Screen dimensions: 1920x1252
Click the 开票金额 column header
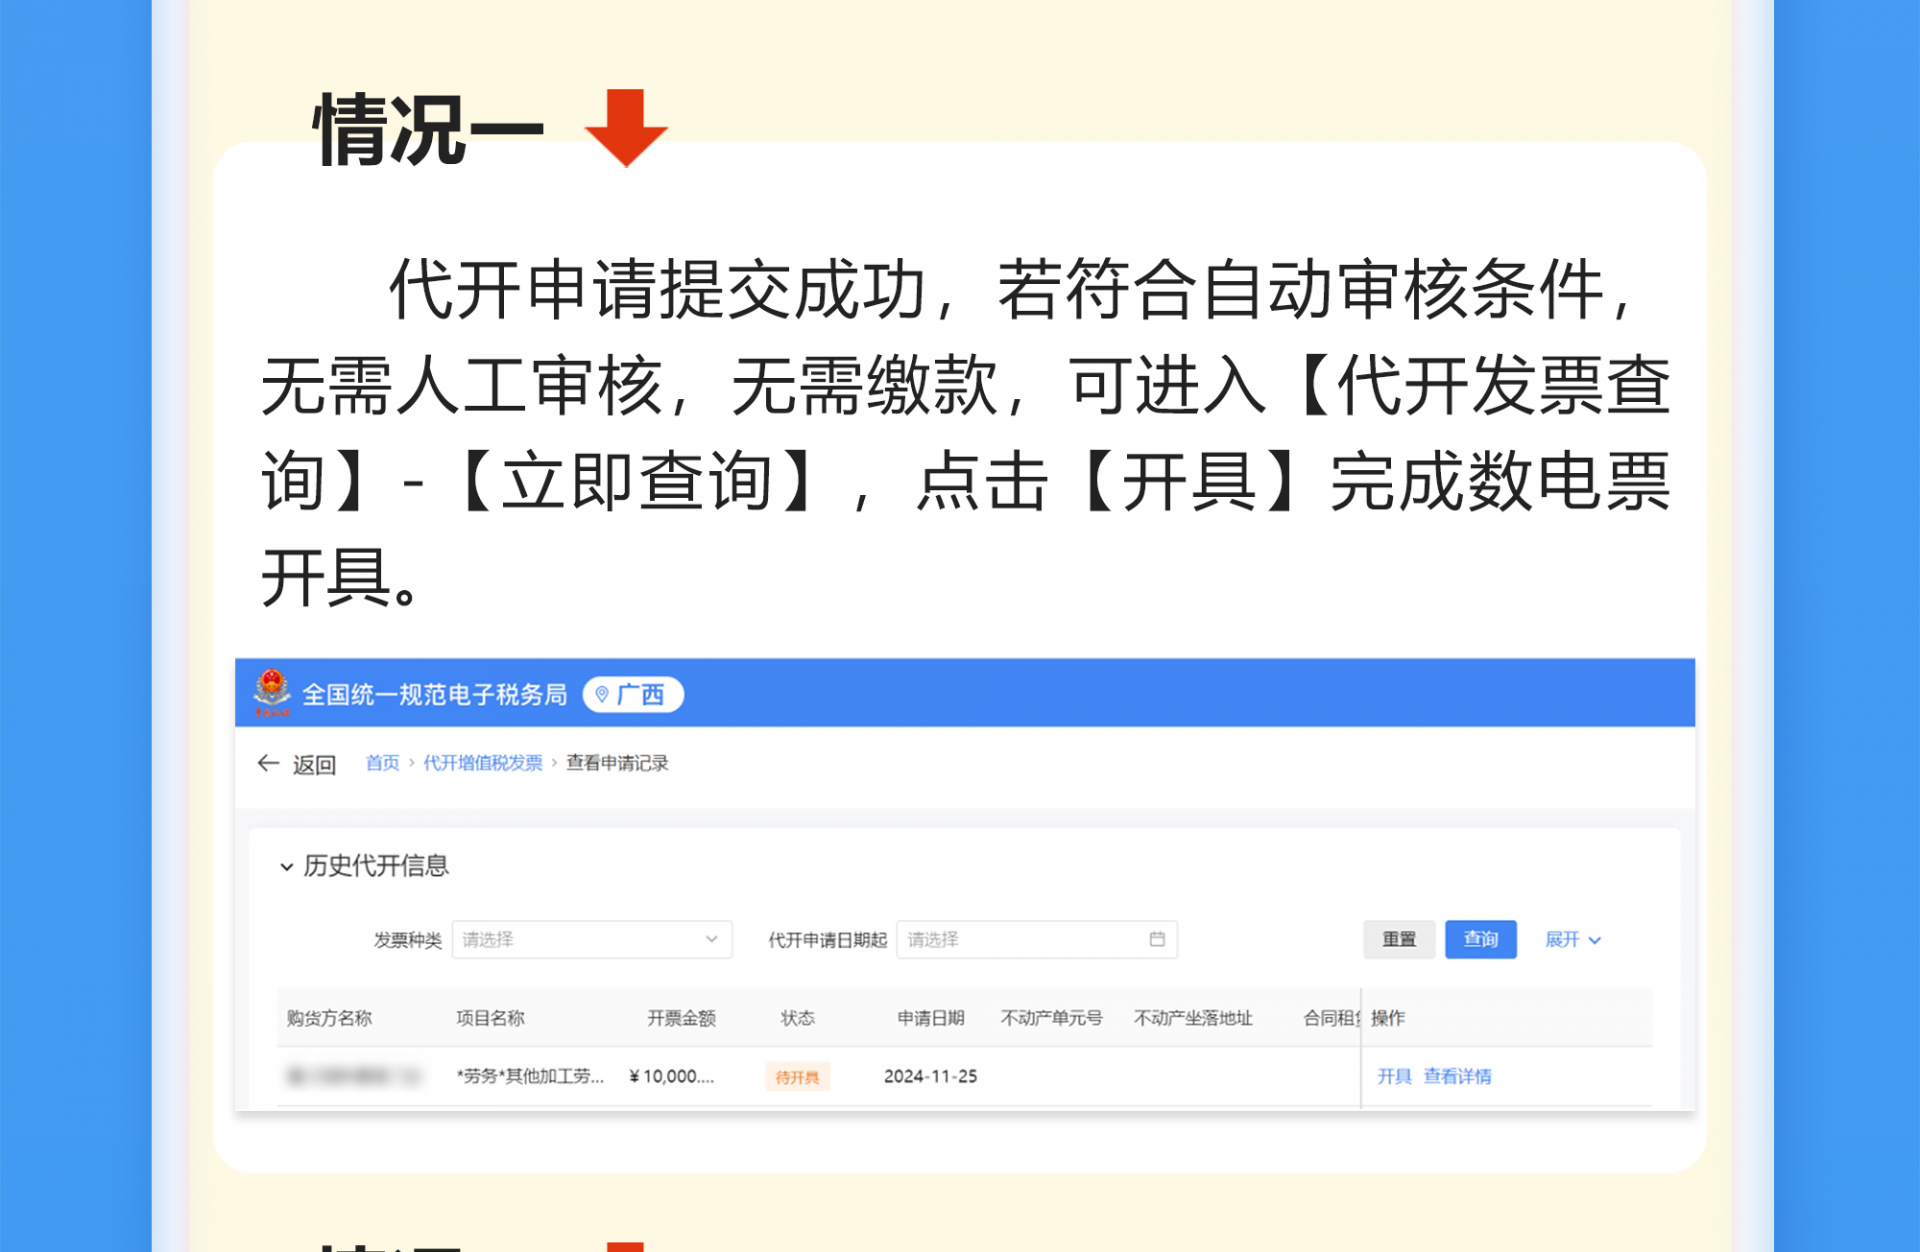click(x=681, y=1018)
